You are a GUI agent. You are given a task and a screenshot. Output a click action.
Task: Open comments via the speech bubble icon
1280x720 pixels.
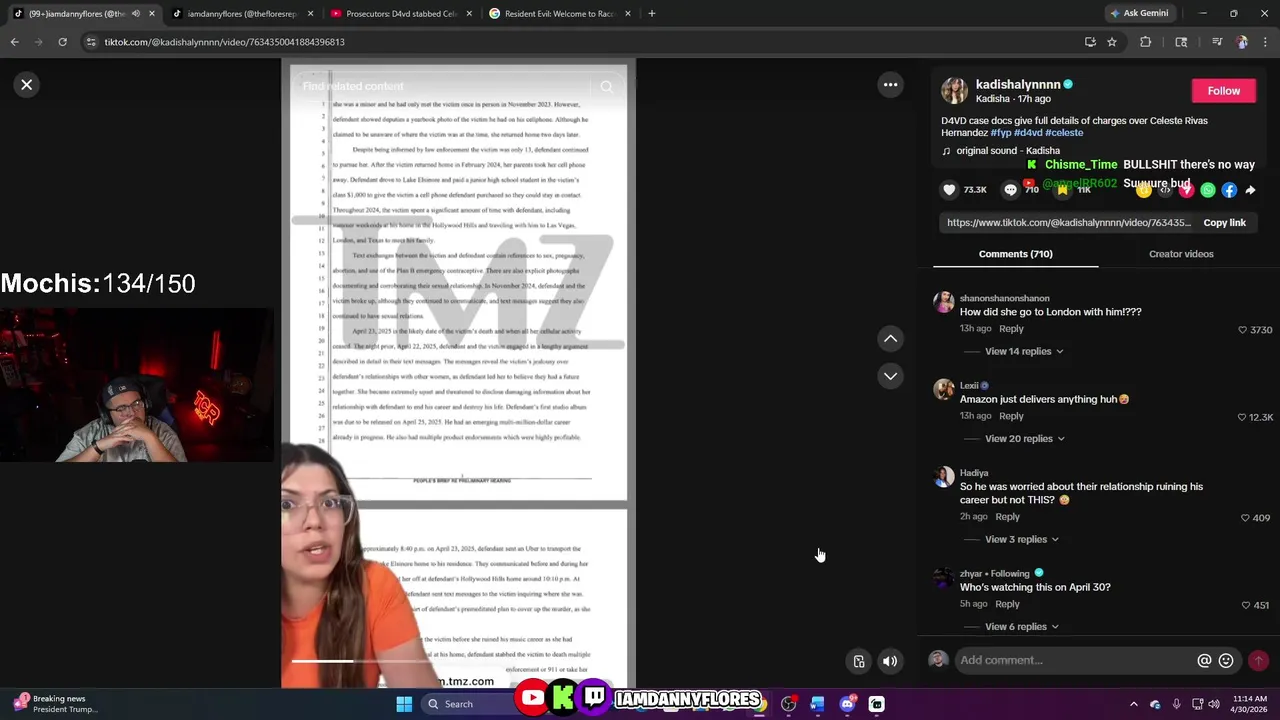(x=1010, y=190)
